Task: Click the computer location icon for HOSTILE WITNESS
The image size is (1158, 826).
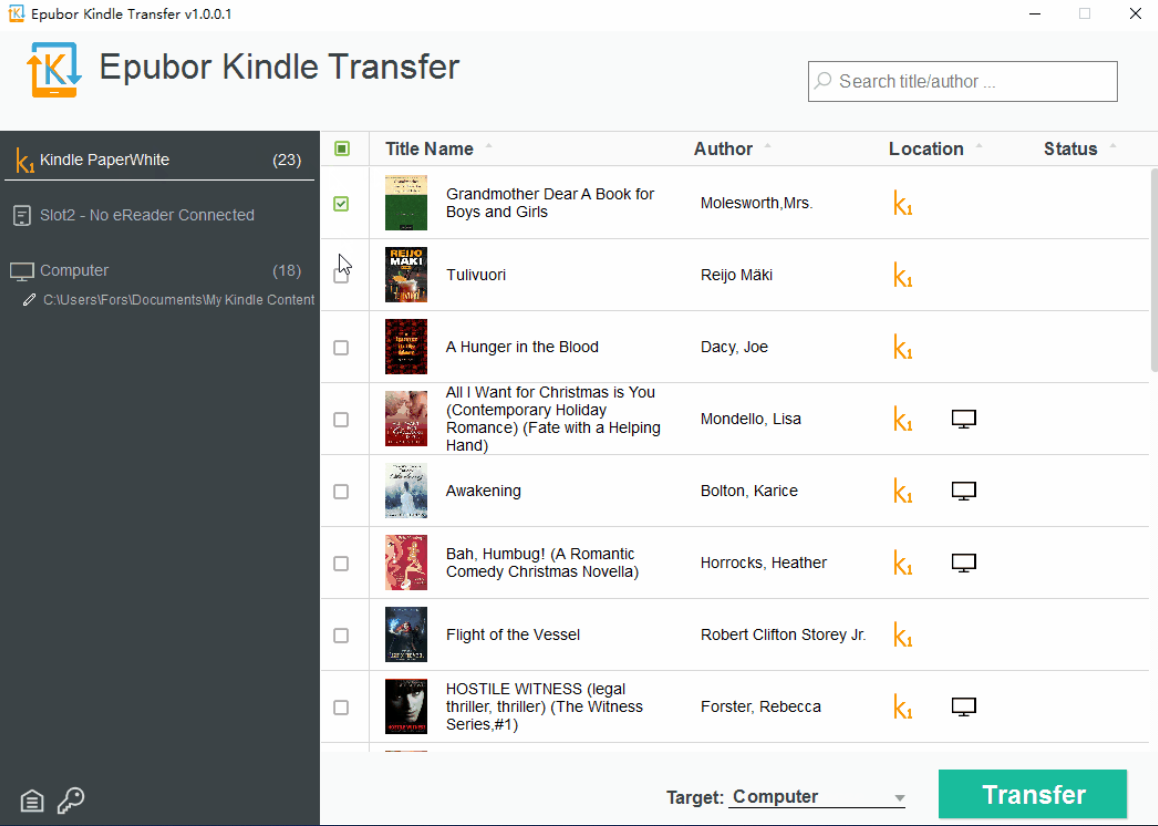Action: pos(964,707)
